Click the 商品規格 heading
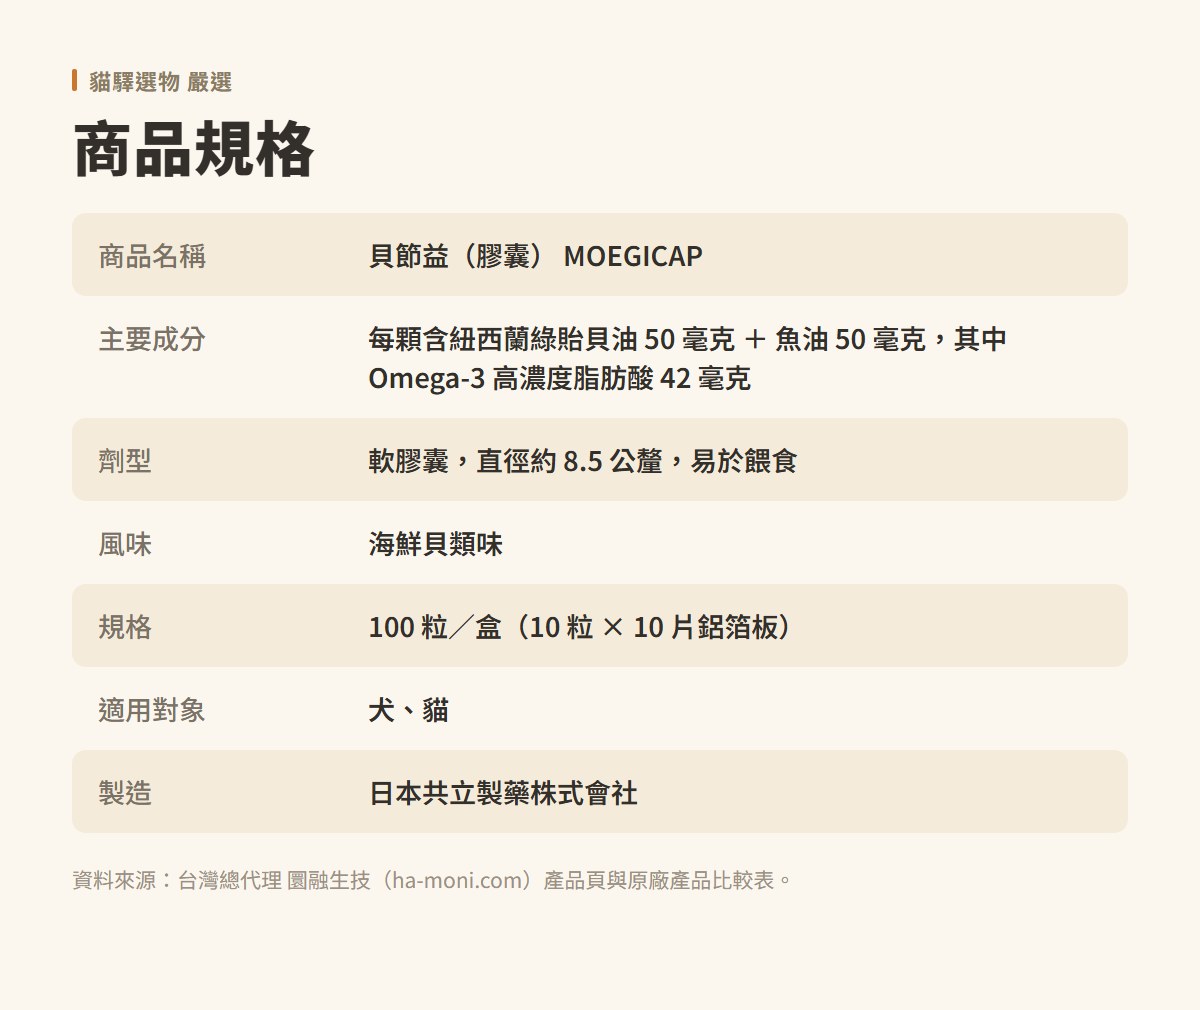Screen dimensions: 1200x1010 point(194,151)
